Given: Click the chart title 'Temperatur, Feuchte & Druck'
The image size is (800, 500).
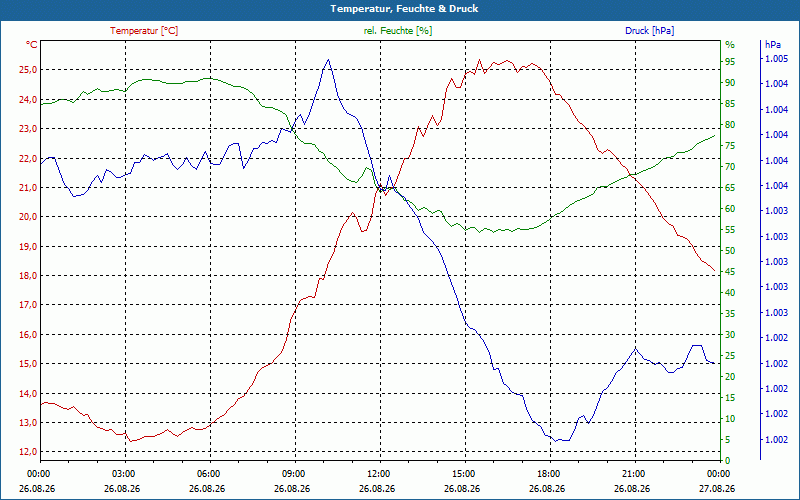Looking at the screenshot, I should tap(404, 9).
